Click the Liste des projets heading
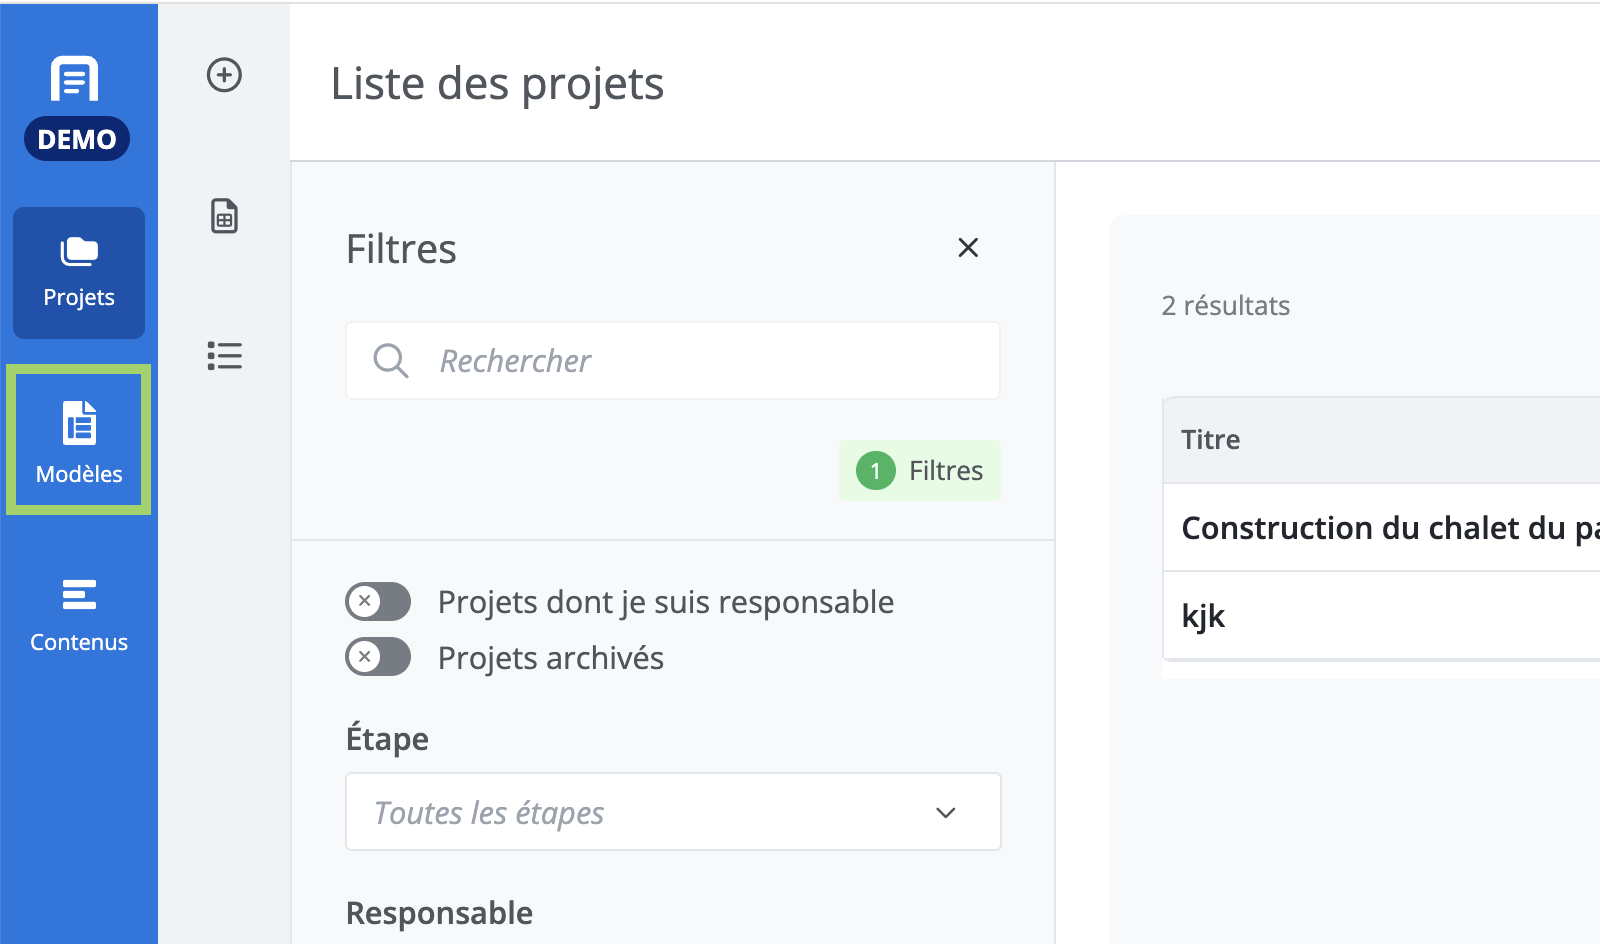The height and width of the screenshot is (944, 1600). coord(497,84)
